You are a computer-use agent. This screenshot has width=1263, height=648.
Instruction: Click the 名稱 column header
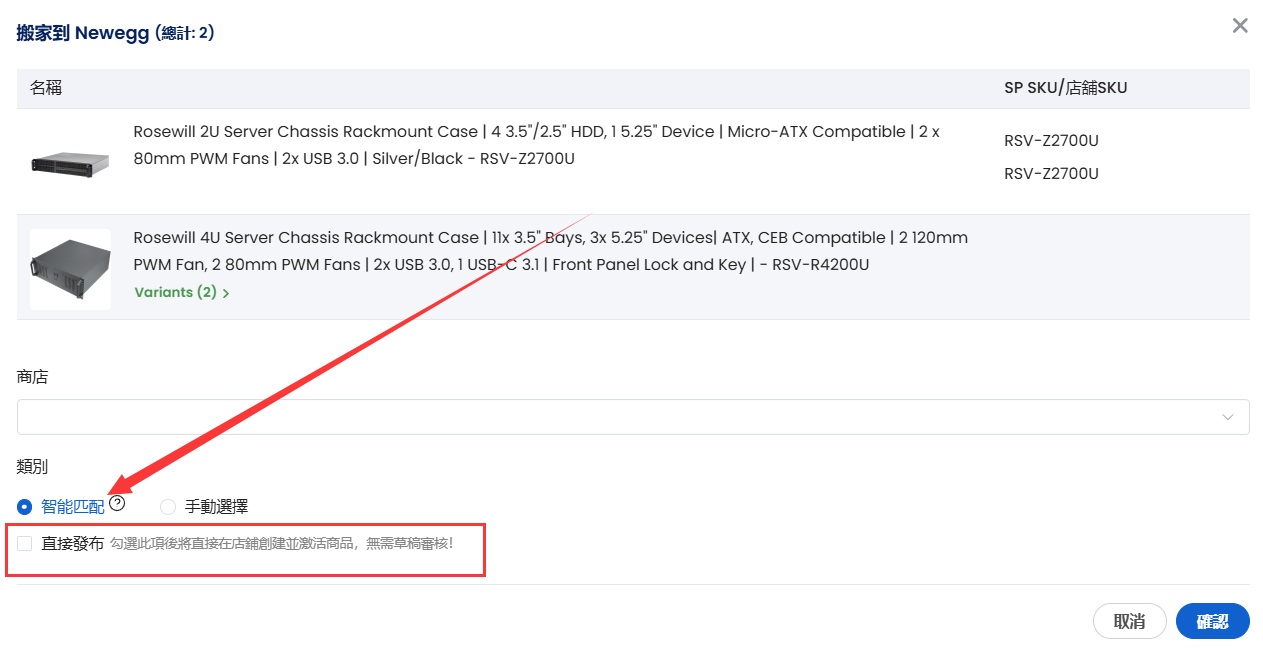46,88
